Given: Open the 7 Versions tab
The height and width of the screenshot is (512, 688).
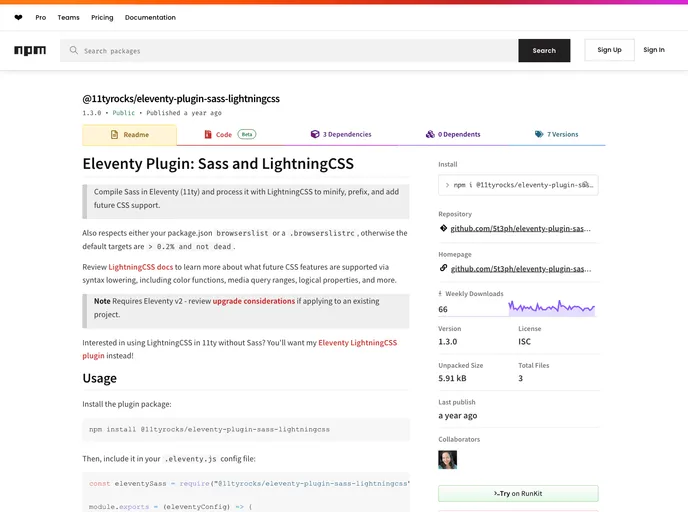Looking at the screenshot, I should pyautogui.click(x=556, y=134).
